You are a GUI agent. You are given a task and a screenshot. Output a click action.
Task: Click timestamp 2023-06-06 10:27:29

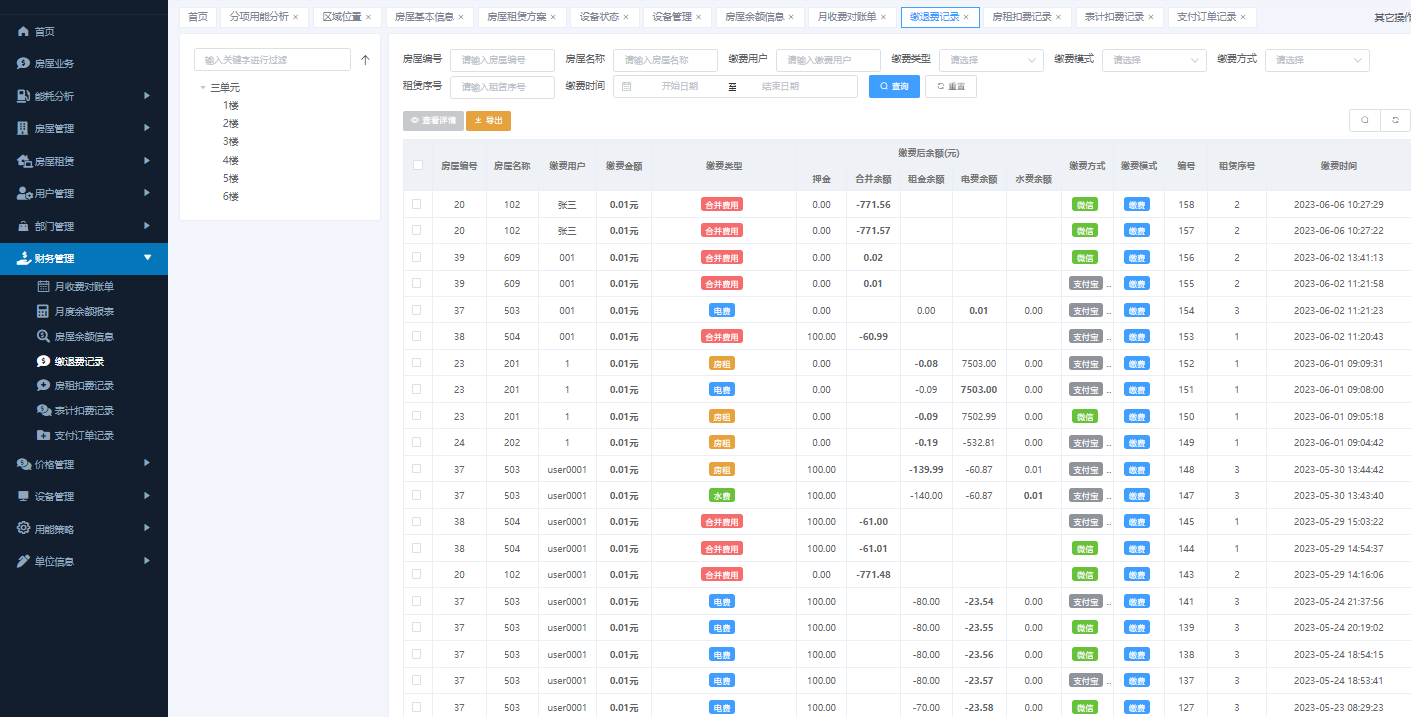point(1338,204)
